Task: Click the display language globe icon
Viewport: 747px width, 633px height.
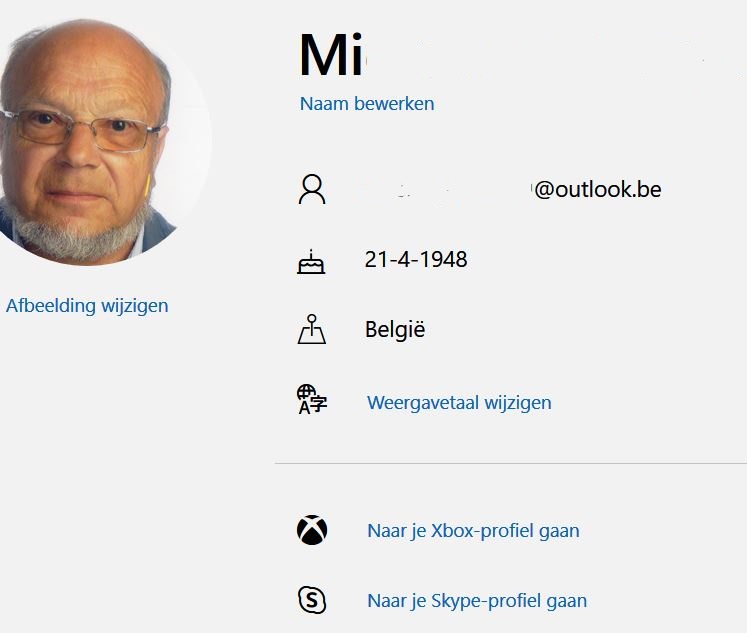Action: 311,400
